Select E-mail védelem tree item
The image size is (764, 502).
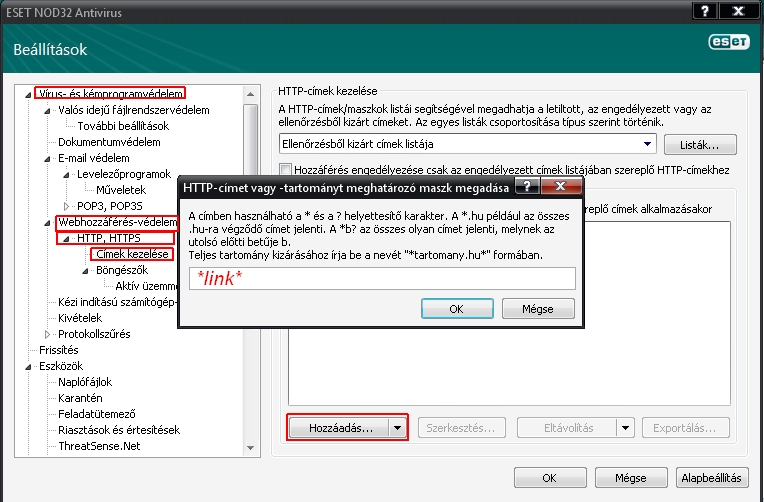tap(94, 158)
